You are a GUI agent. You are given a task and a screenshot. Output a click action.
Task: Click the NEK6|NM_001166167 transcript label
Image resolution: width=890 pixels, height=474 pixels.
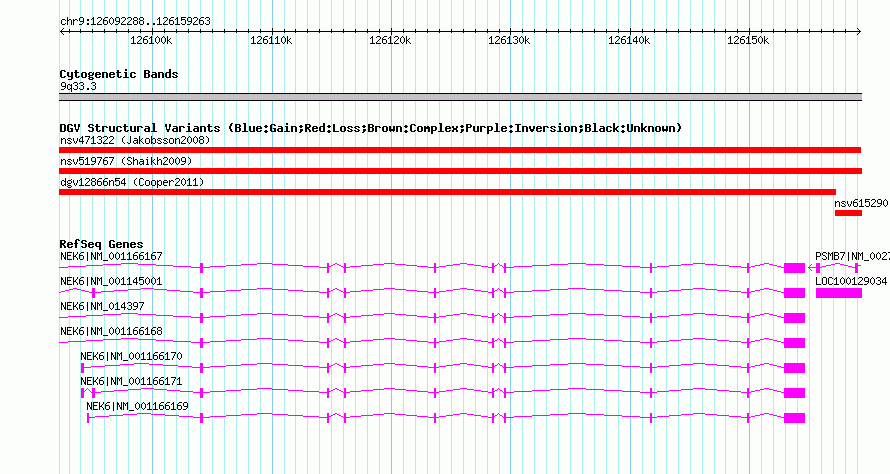(111, 257)
